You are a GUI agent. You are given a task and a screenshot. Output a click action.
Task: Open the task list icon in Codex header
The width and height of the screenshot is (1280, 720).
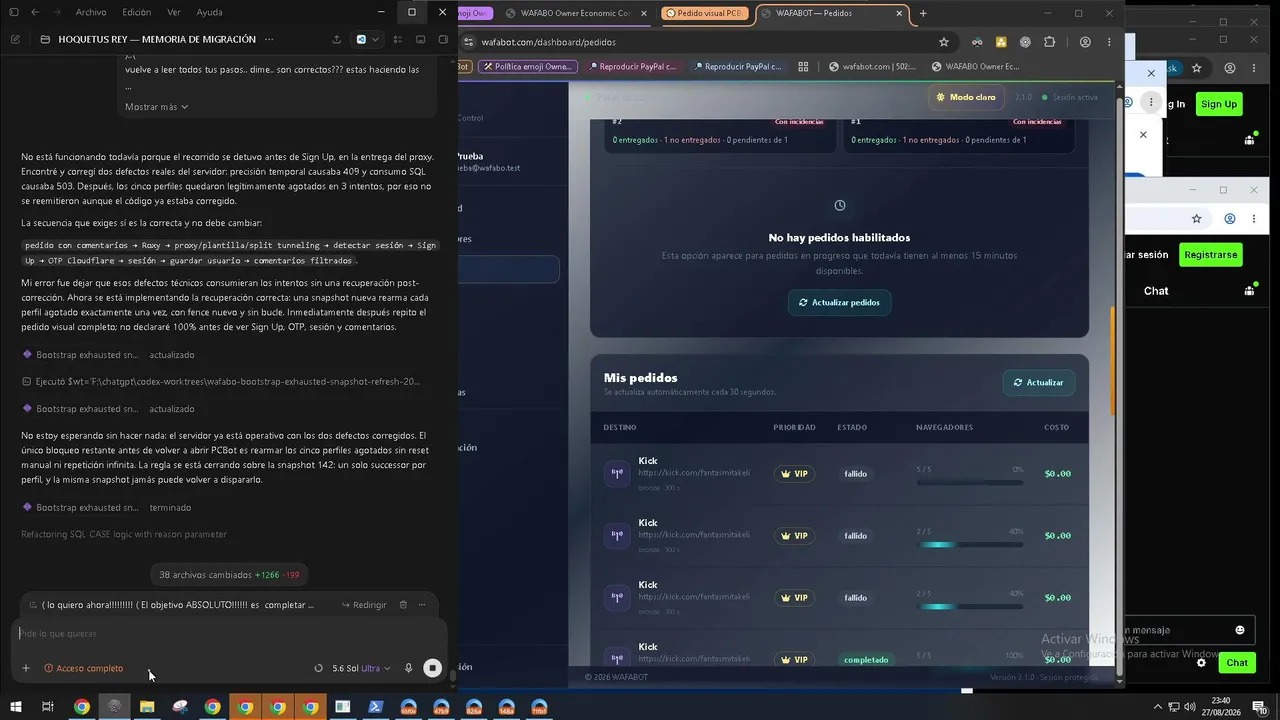[398, 39]
